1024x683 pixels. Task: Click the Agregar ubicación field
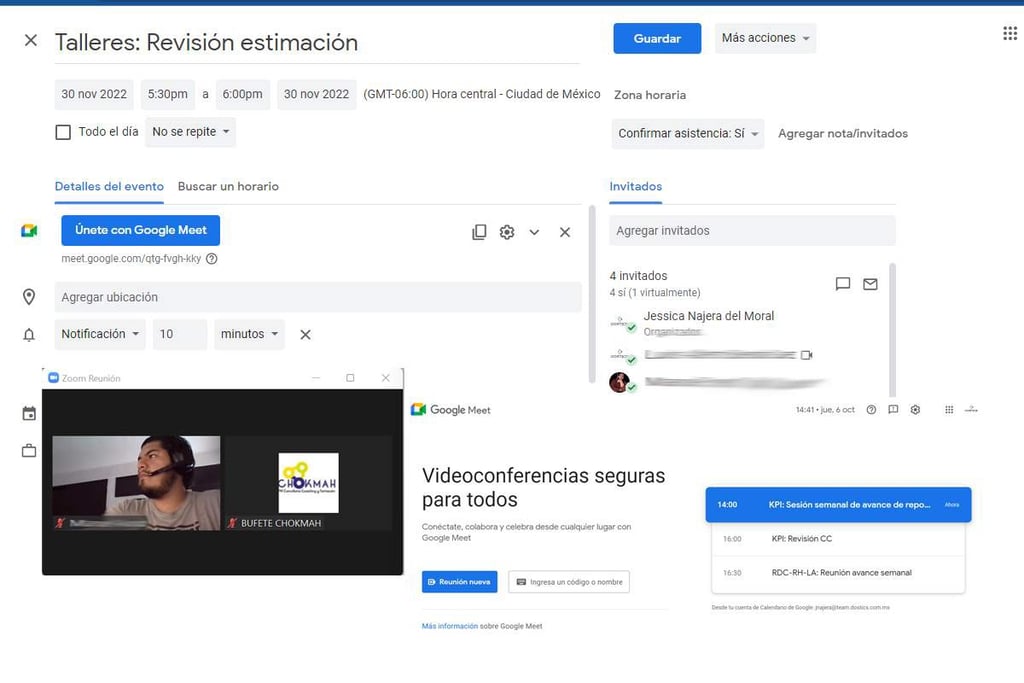(x=318, y=297)
